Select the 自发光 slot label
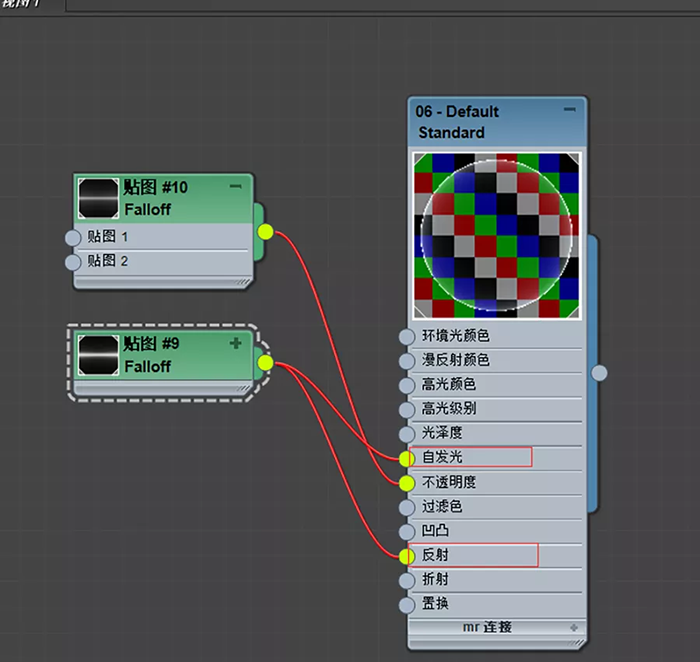Viewport: 700px width, 662px height. [x=442, y=457]
